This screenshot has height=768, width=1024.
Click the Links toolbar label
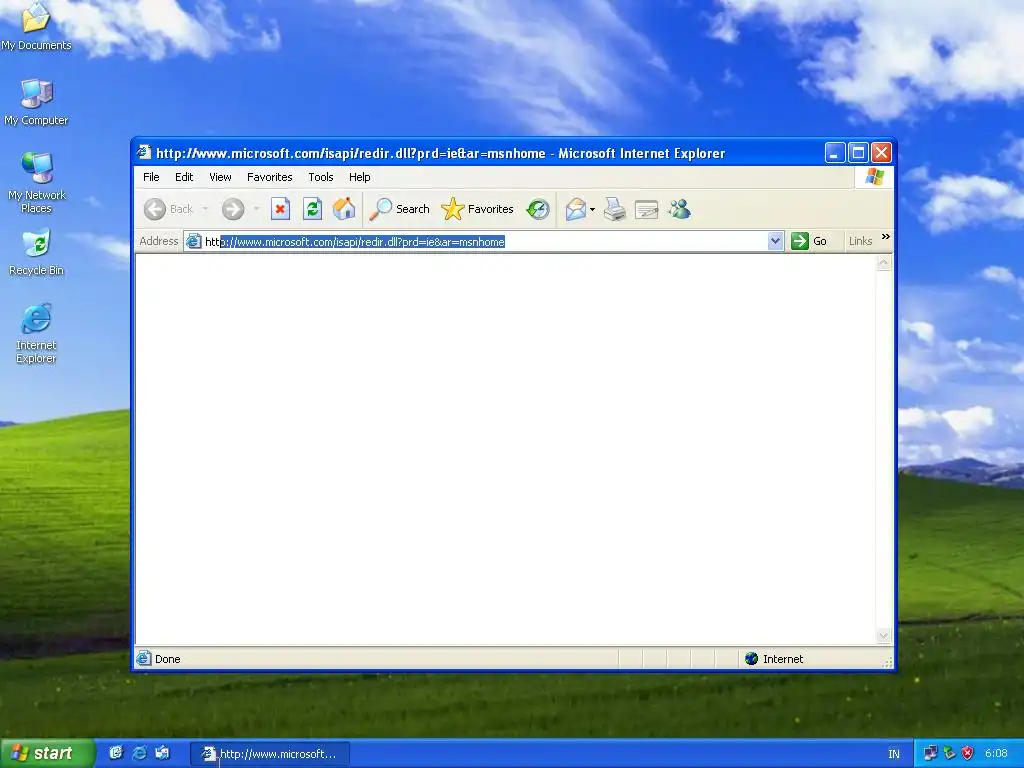tap(860, 241)
